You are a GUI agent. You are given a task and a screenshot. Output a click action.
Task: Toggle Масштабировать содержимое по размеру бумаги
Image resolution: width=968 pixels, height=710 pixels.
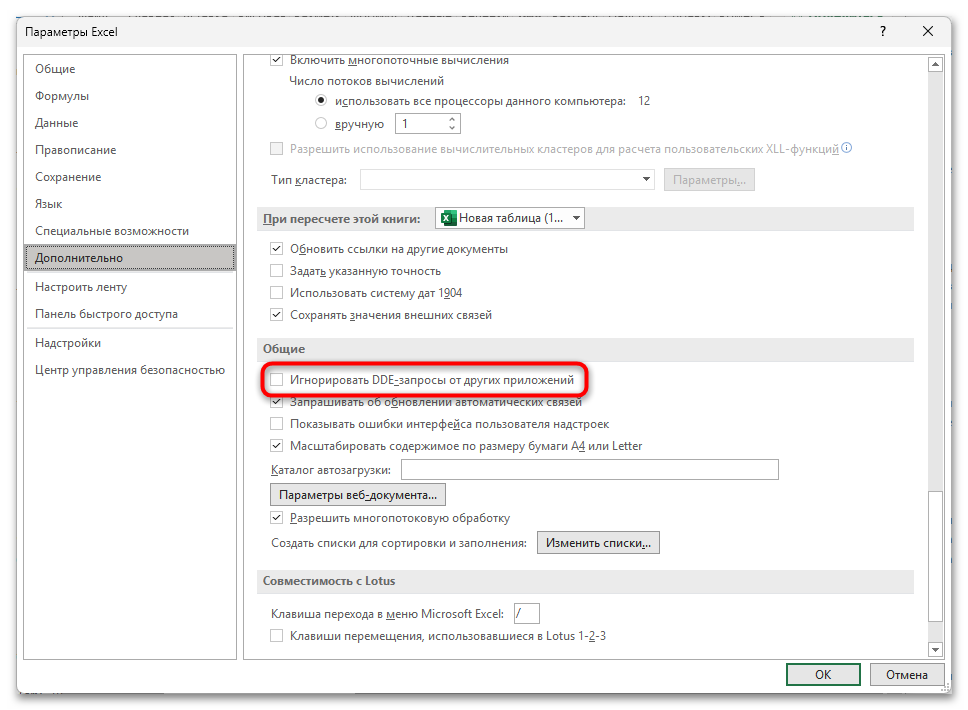pyautogui.click(x=277, y=446)
